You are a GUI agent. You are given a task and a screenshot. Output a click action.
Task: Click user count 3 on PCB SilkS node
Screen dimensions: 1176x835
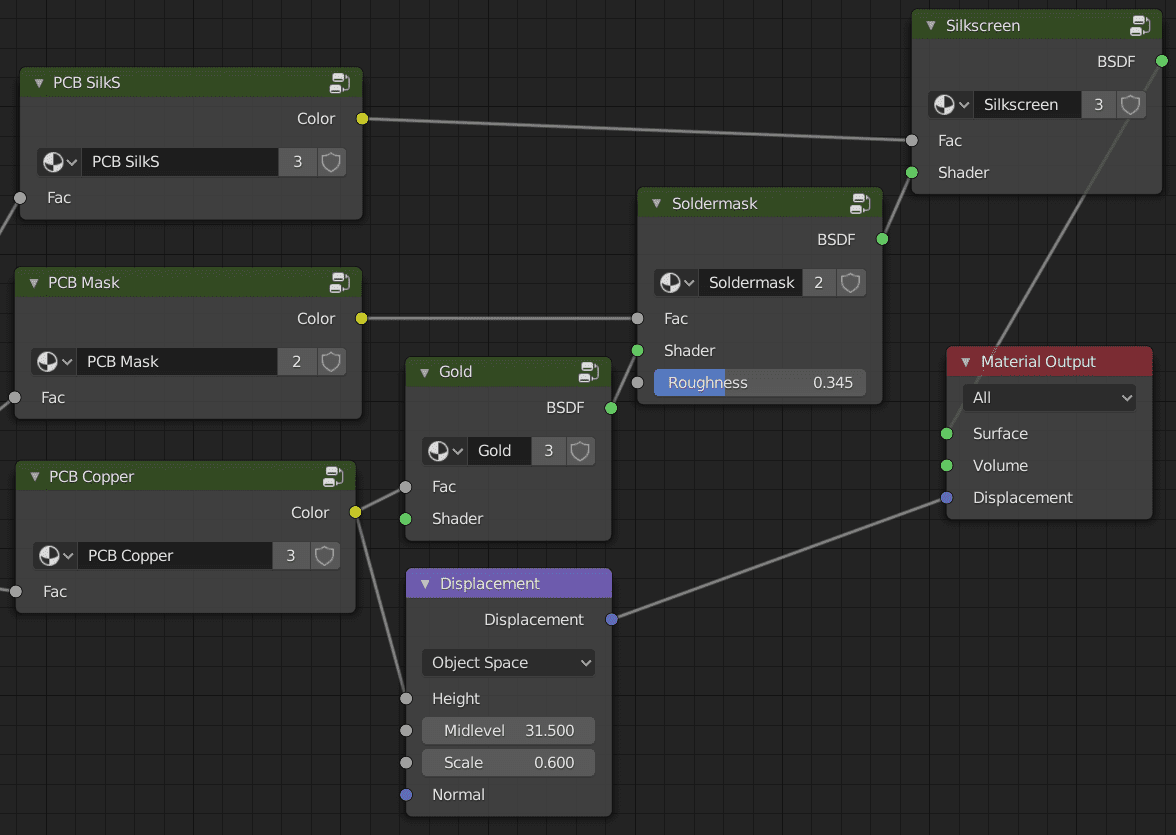pyautogui.click(x=298, y=161)
